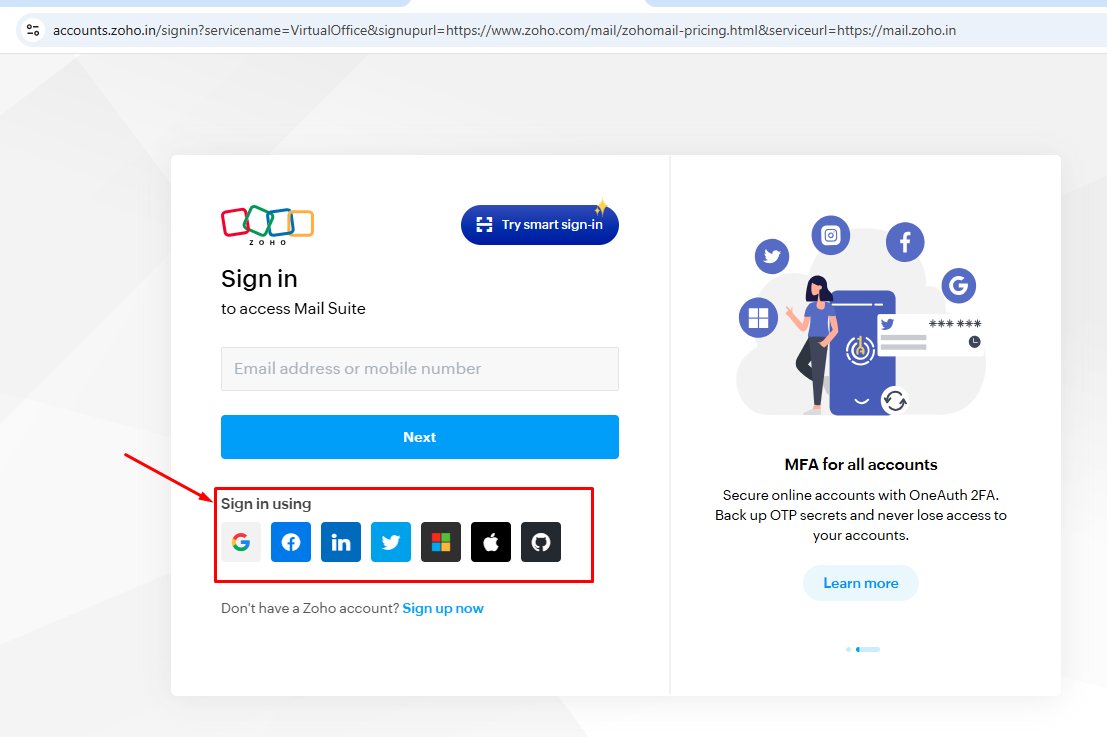Click Try smart sign-in button
Image resolution: width=1107 pixels, height=737 pixels.
pos(540,224)
